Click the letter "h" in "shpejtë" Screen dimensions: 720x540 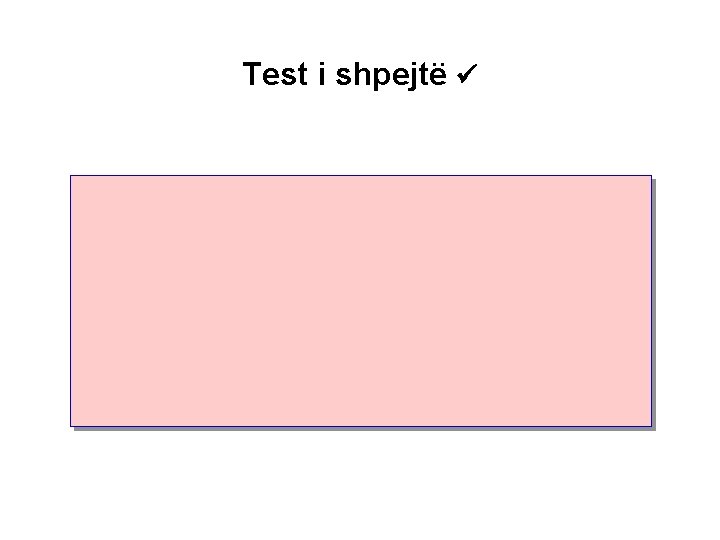tap(361, 73)
